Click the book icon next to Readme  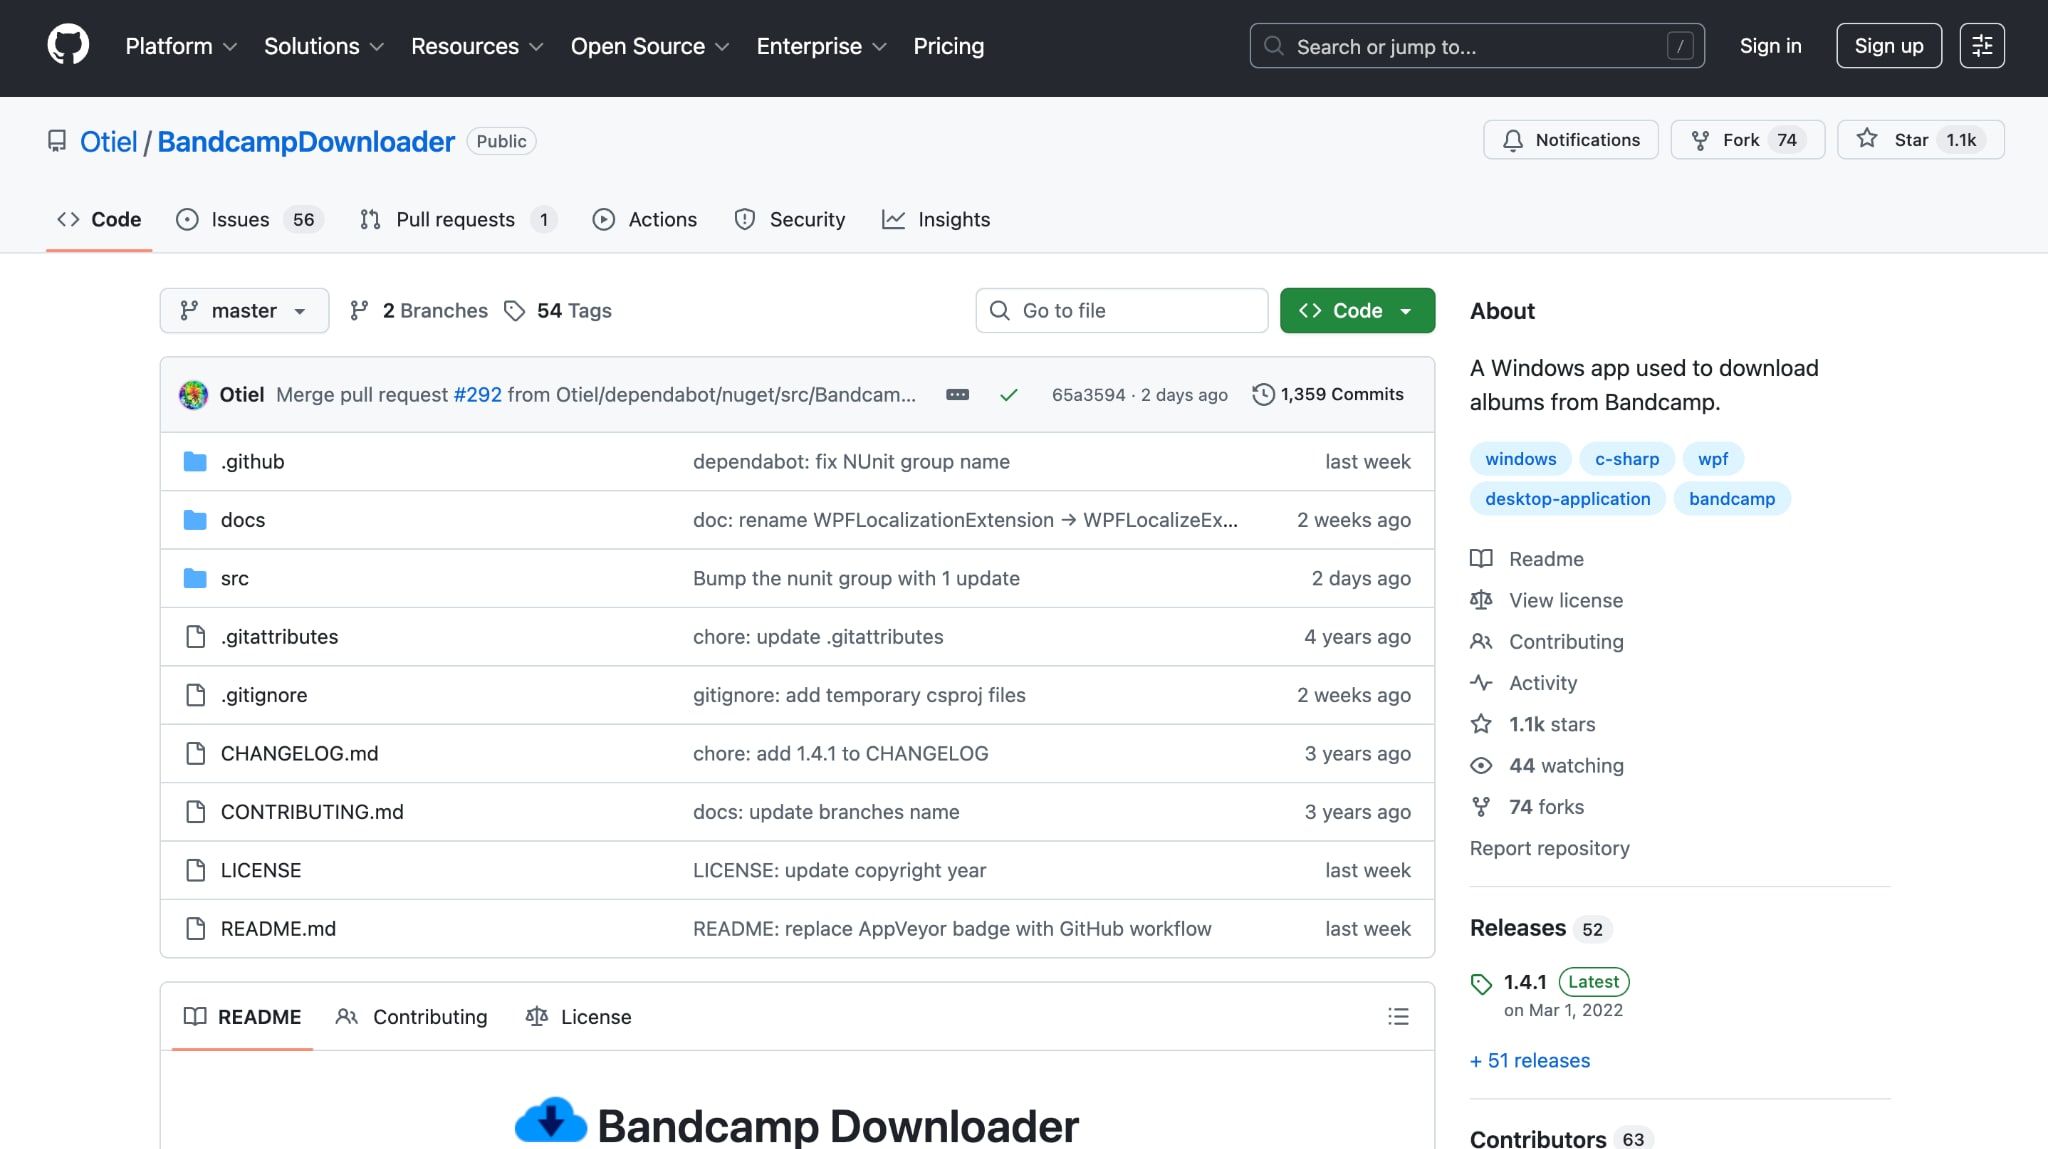pos(1481,558)
